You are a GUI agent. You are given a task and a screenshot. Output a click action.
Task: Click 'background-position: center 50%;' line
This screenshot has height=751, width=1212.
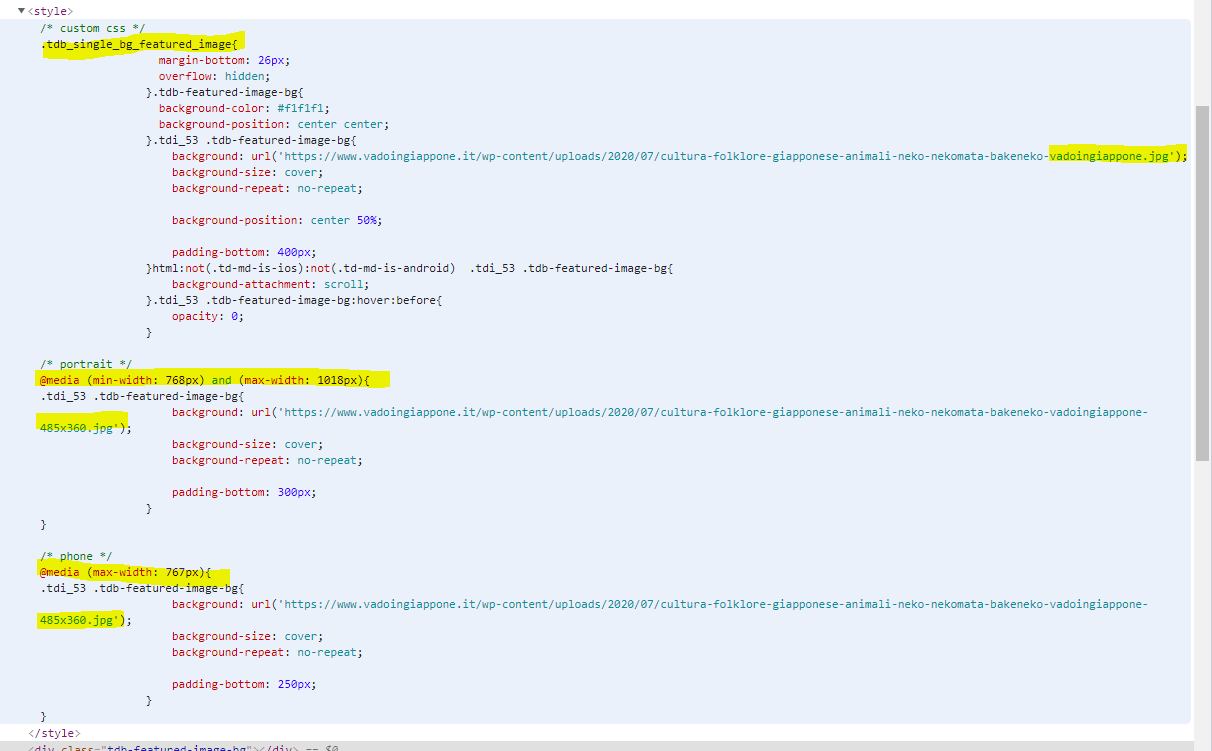tap(277, 220)
